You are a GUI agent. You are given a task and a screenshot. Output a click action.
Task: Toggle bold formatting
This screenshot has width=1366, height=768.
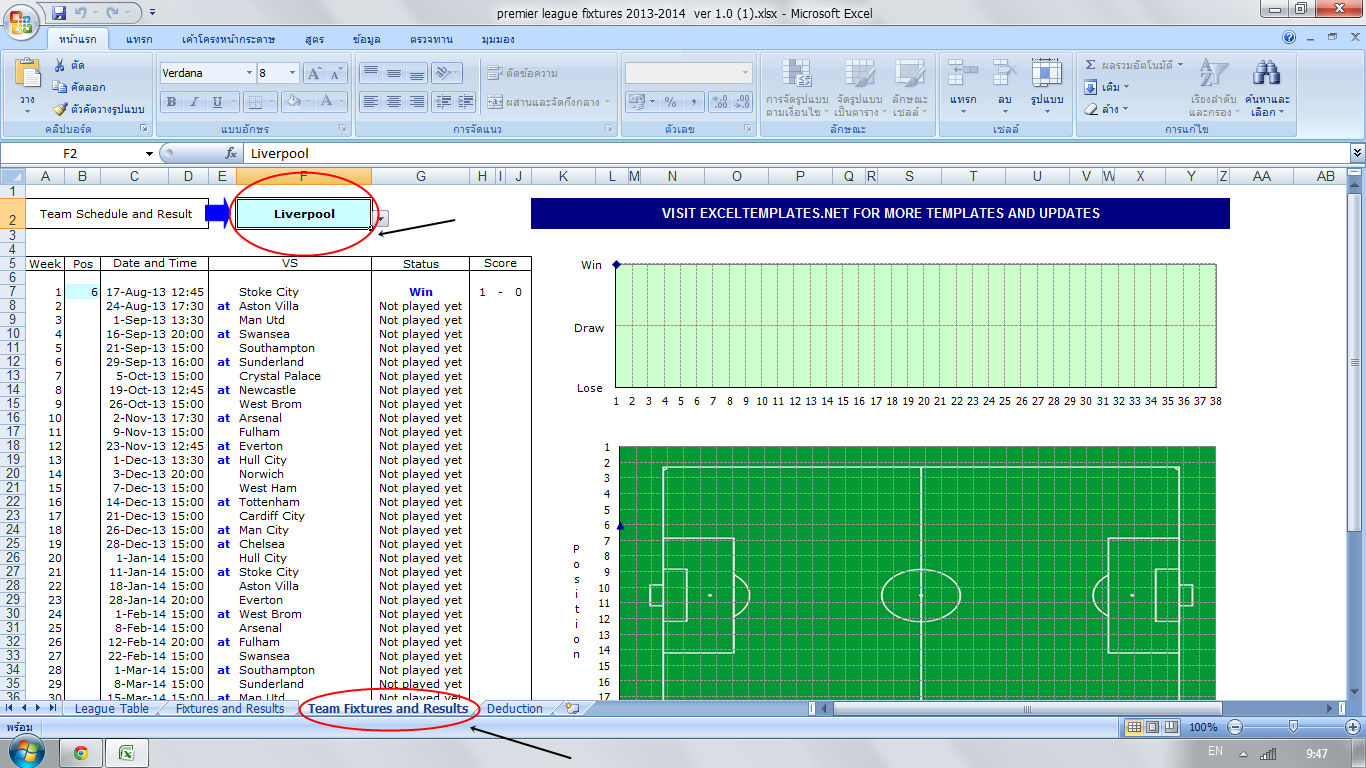tap(171, 101)
